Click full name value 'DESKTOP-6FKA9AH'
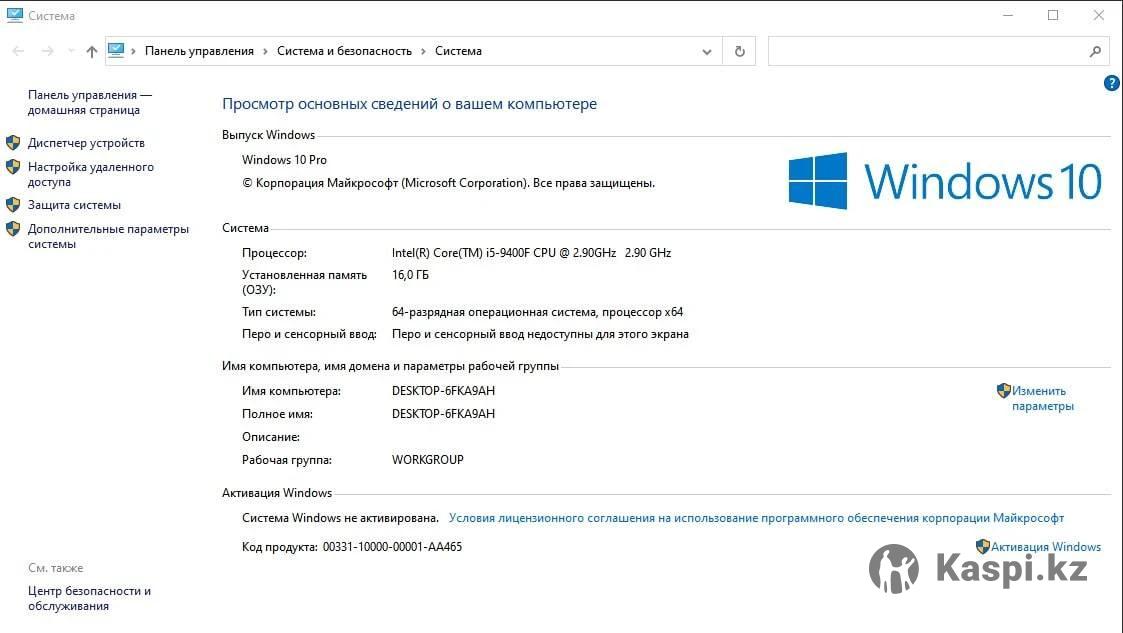The image size is (1123, 633). 443,414
